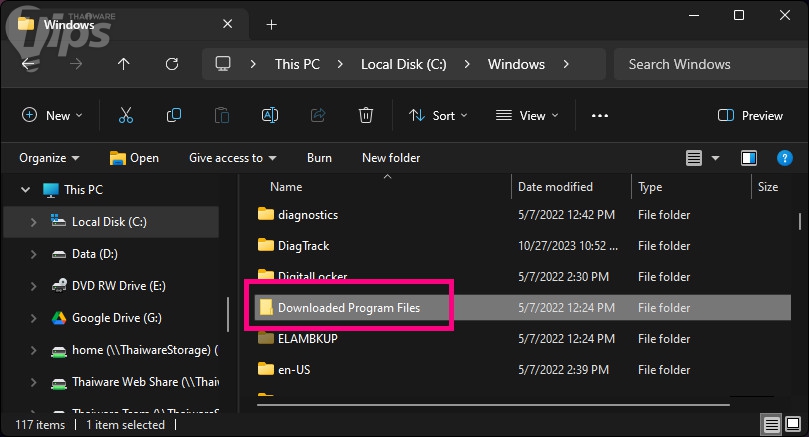Collapse the This PC tree node
Viewport: 809px width, 437px height.
pos(24,190)
